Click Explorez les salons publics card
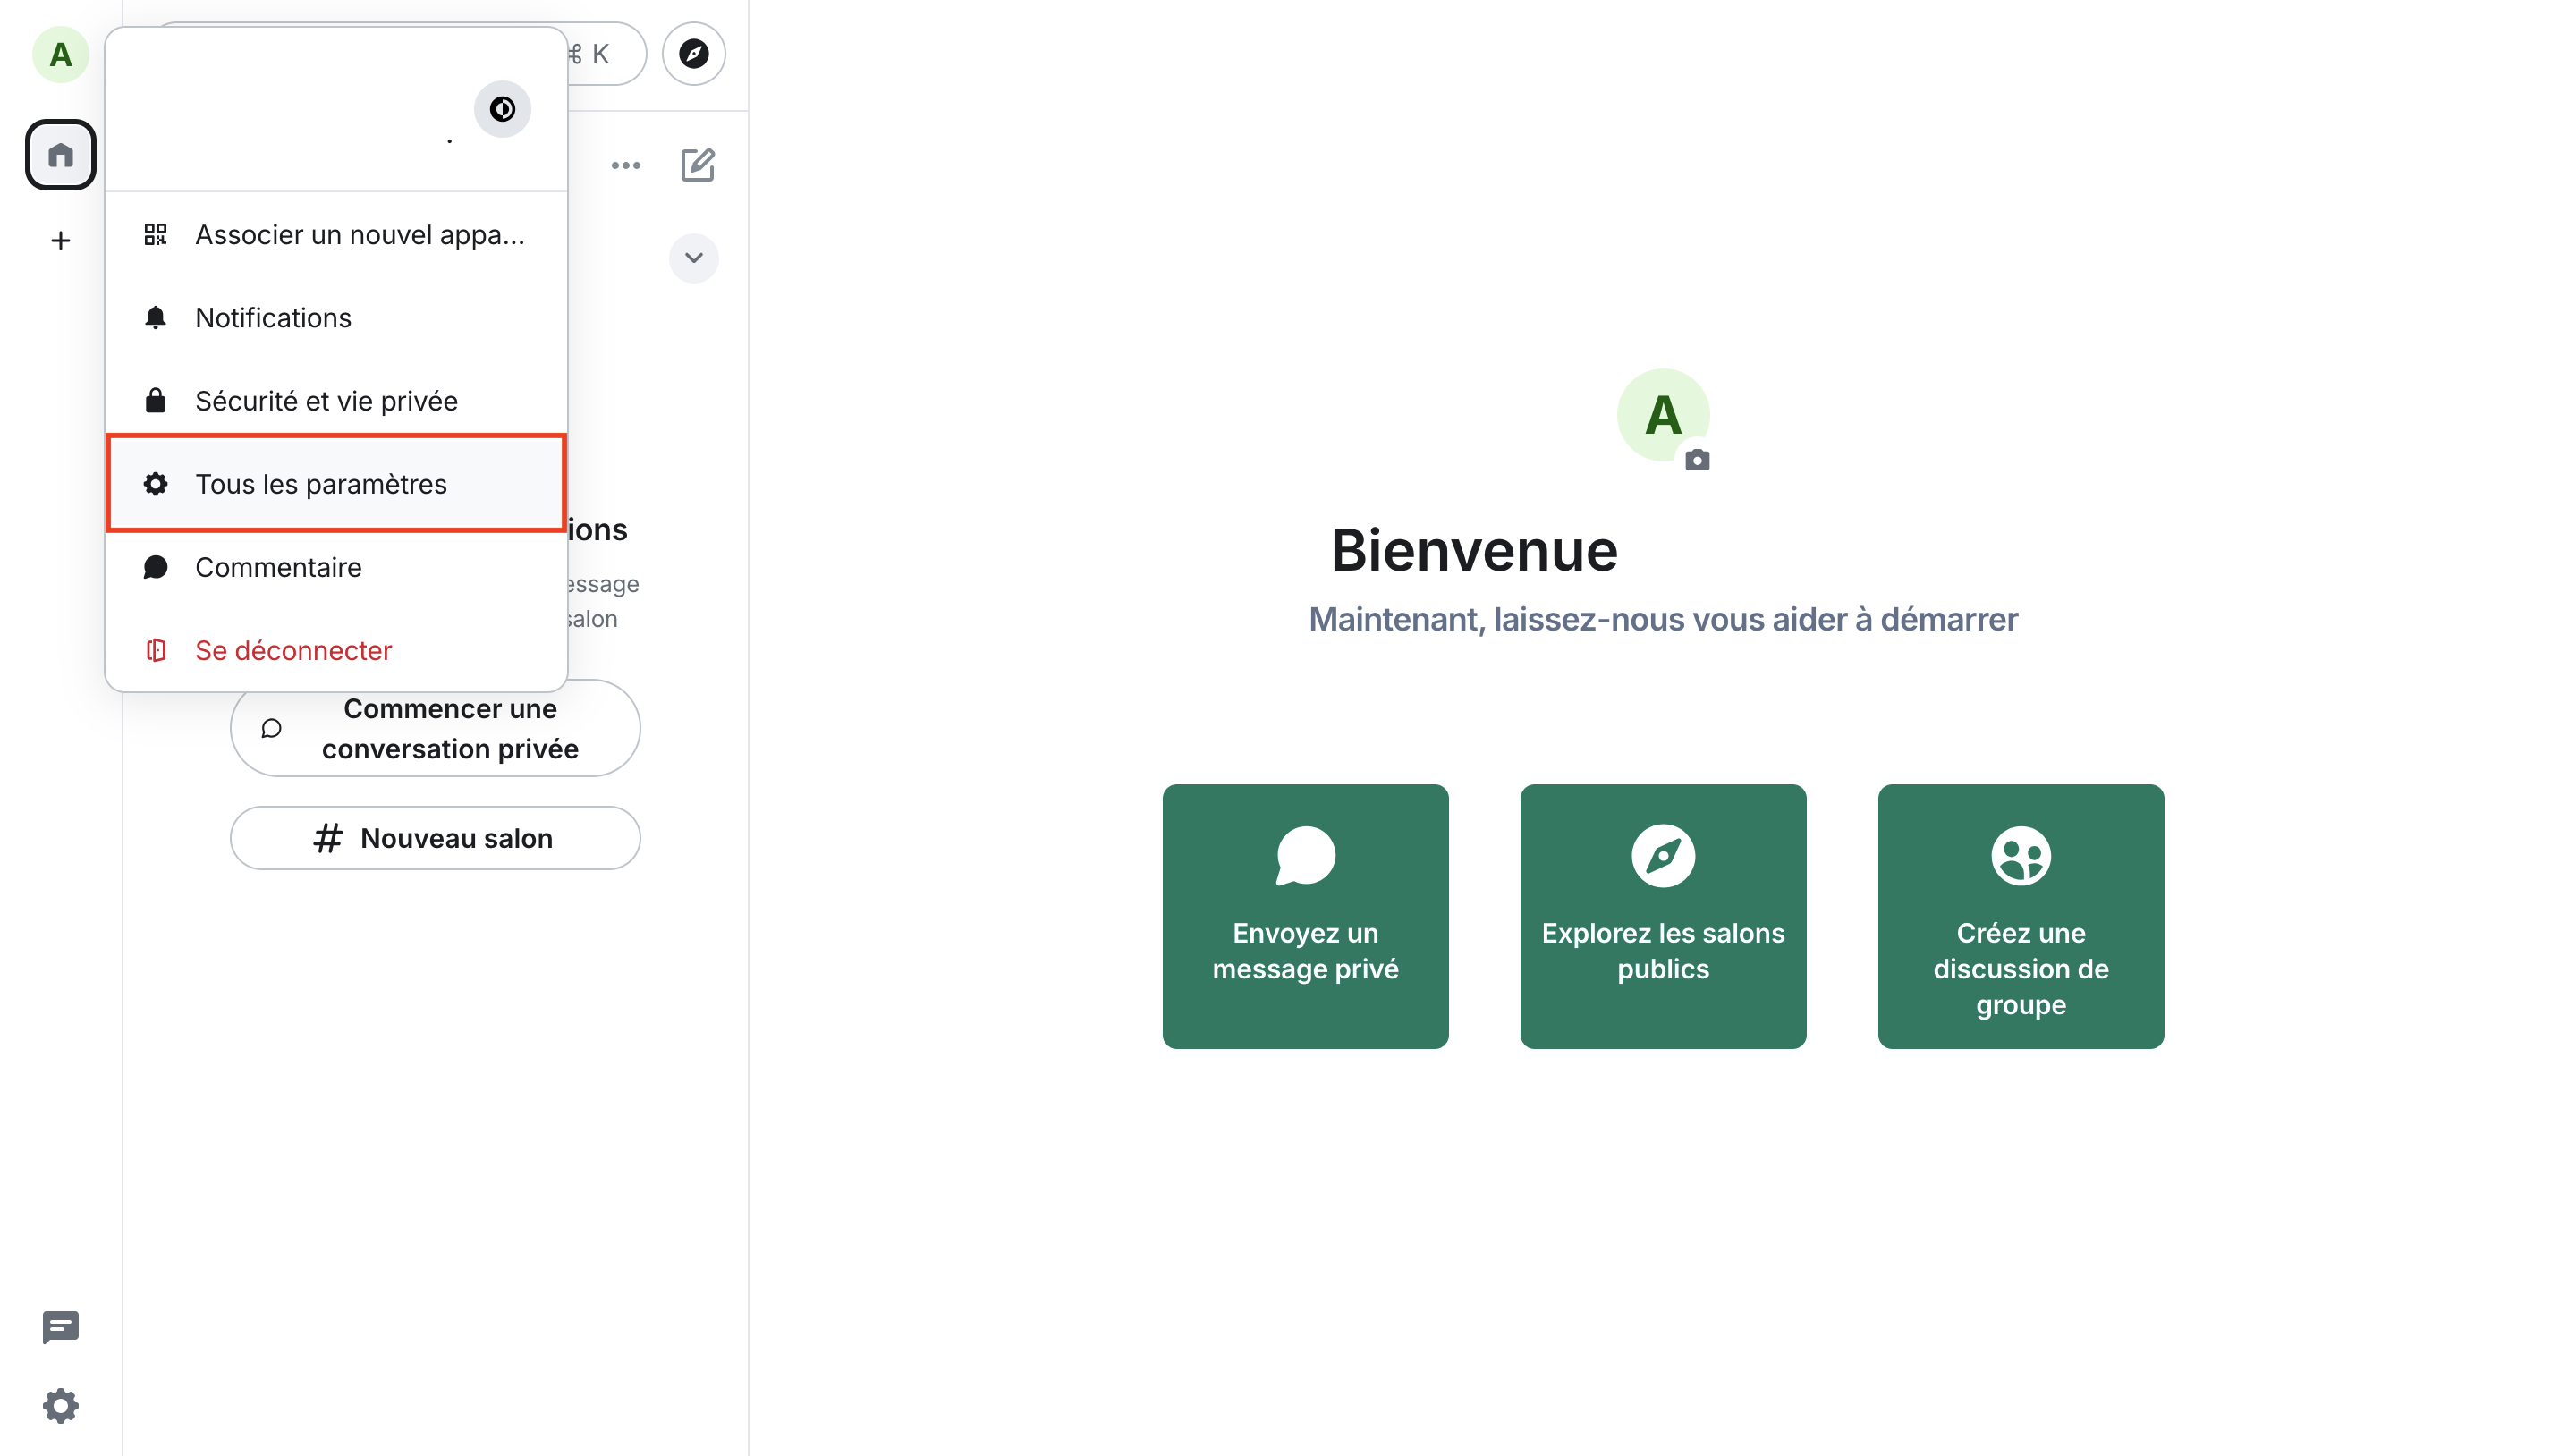 click(1662, 915)
